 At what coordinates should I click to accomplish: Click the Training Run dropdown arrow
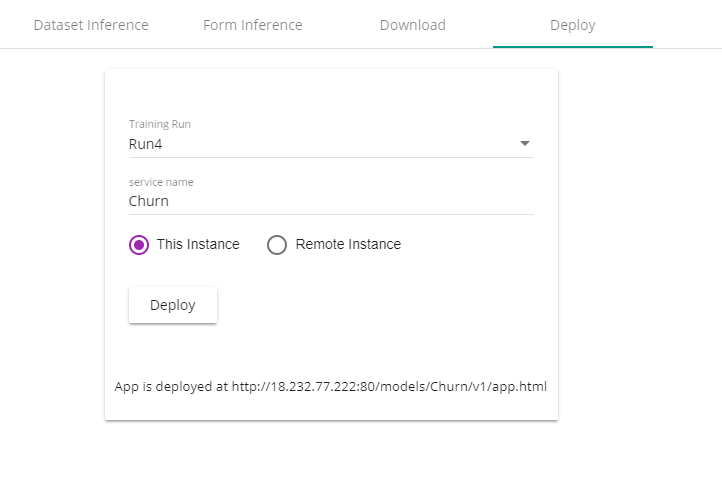tap(525, 144)
